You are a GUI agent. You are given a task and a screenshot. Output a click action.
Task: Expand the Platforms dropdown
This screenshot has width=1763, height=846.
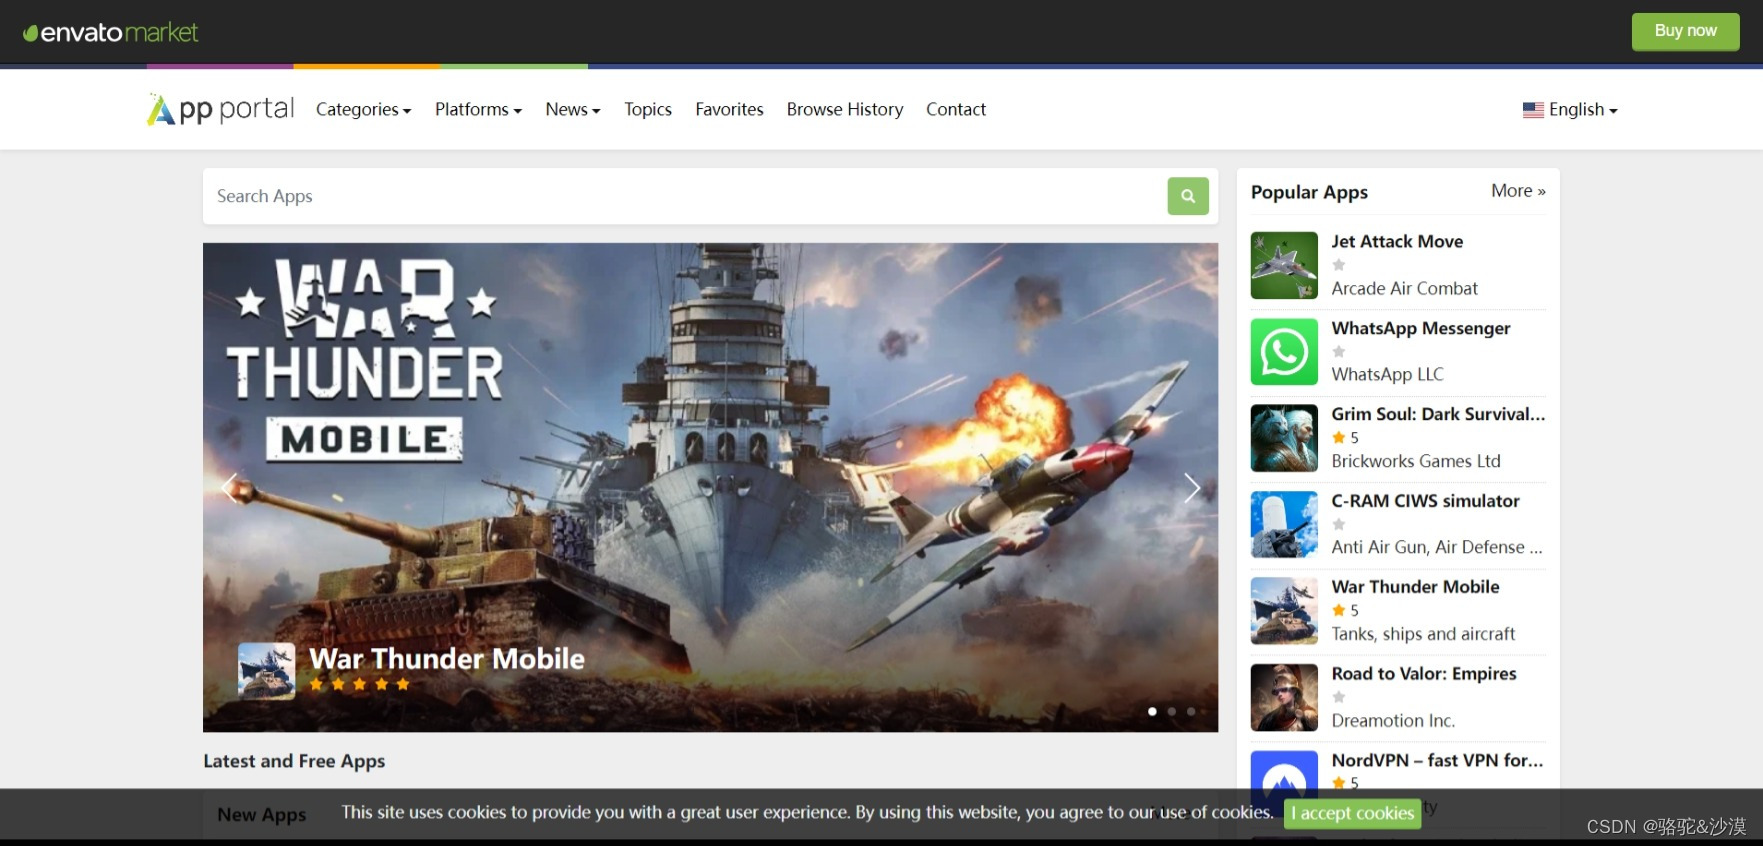[x=478, y=109]
